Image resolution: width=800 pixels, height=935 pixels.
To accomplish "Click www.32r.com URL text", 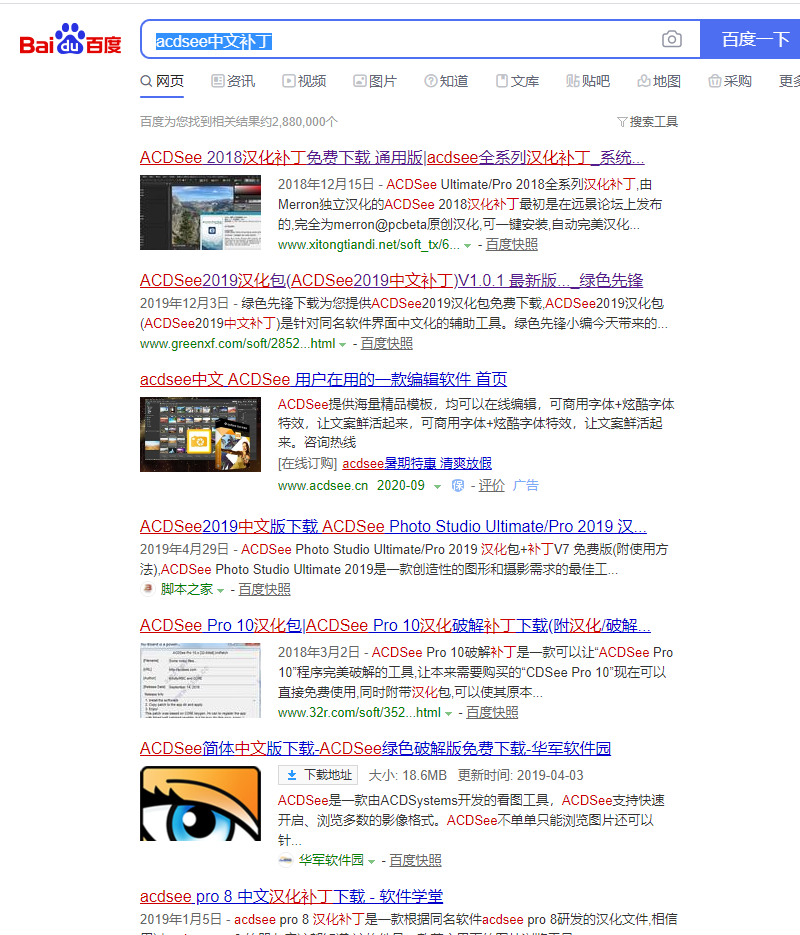I will coord(359,713).
